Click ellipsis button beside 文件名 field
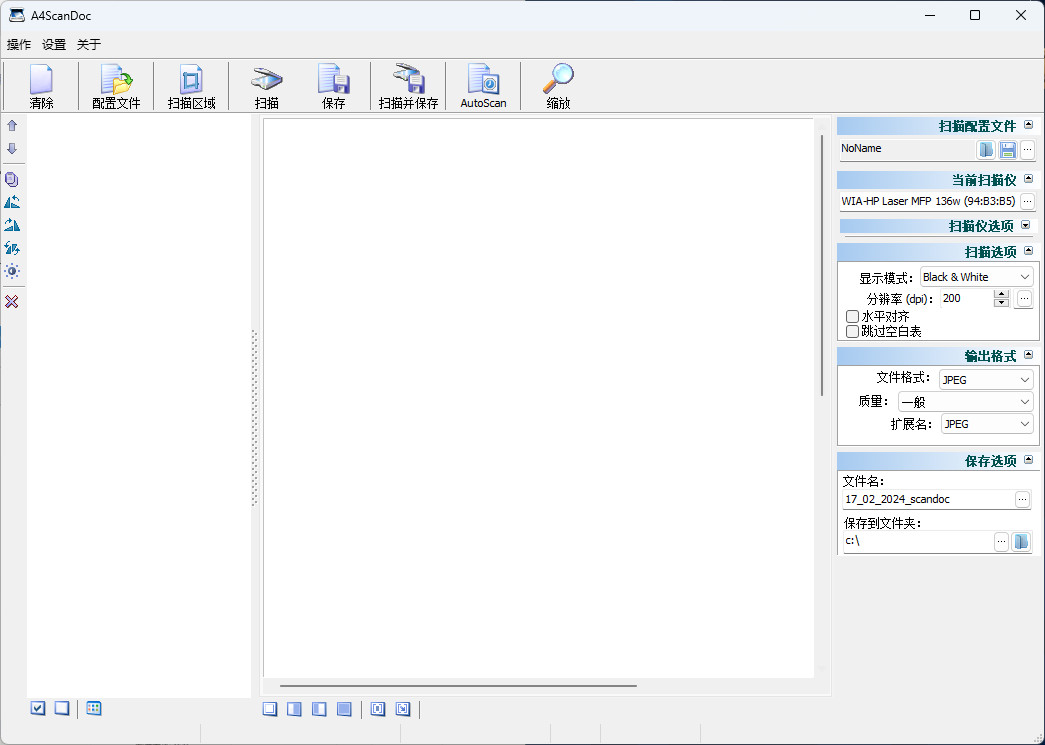 [x=1022, y=500]
